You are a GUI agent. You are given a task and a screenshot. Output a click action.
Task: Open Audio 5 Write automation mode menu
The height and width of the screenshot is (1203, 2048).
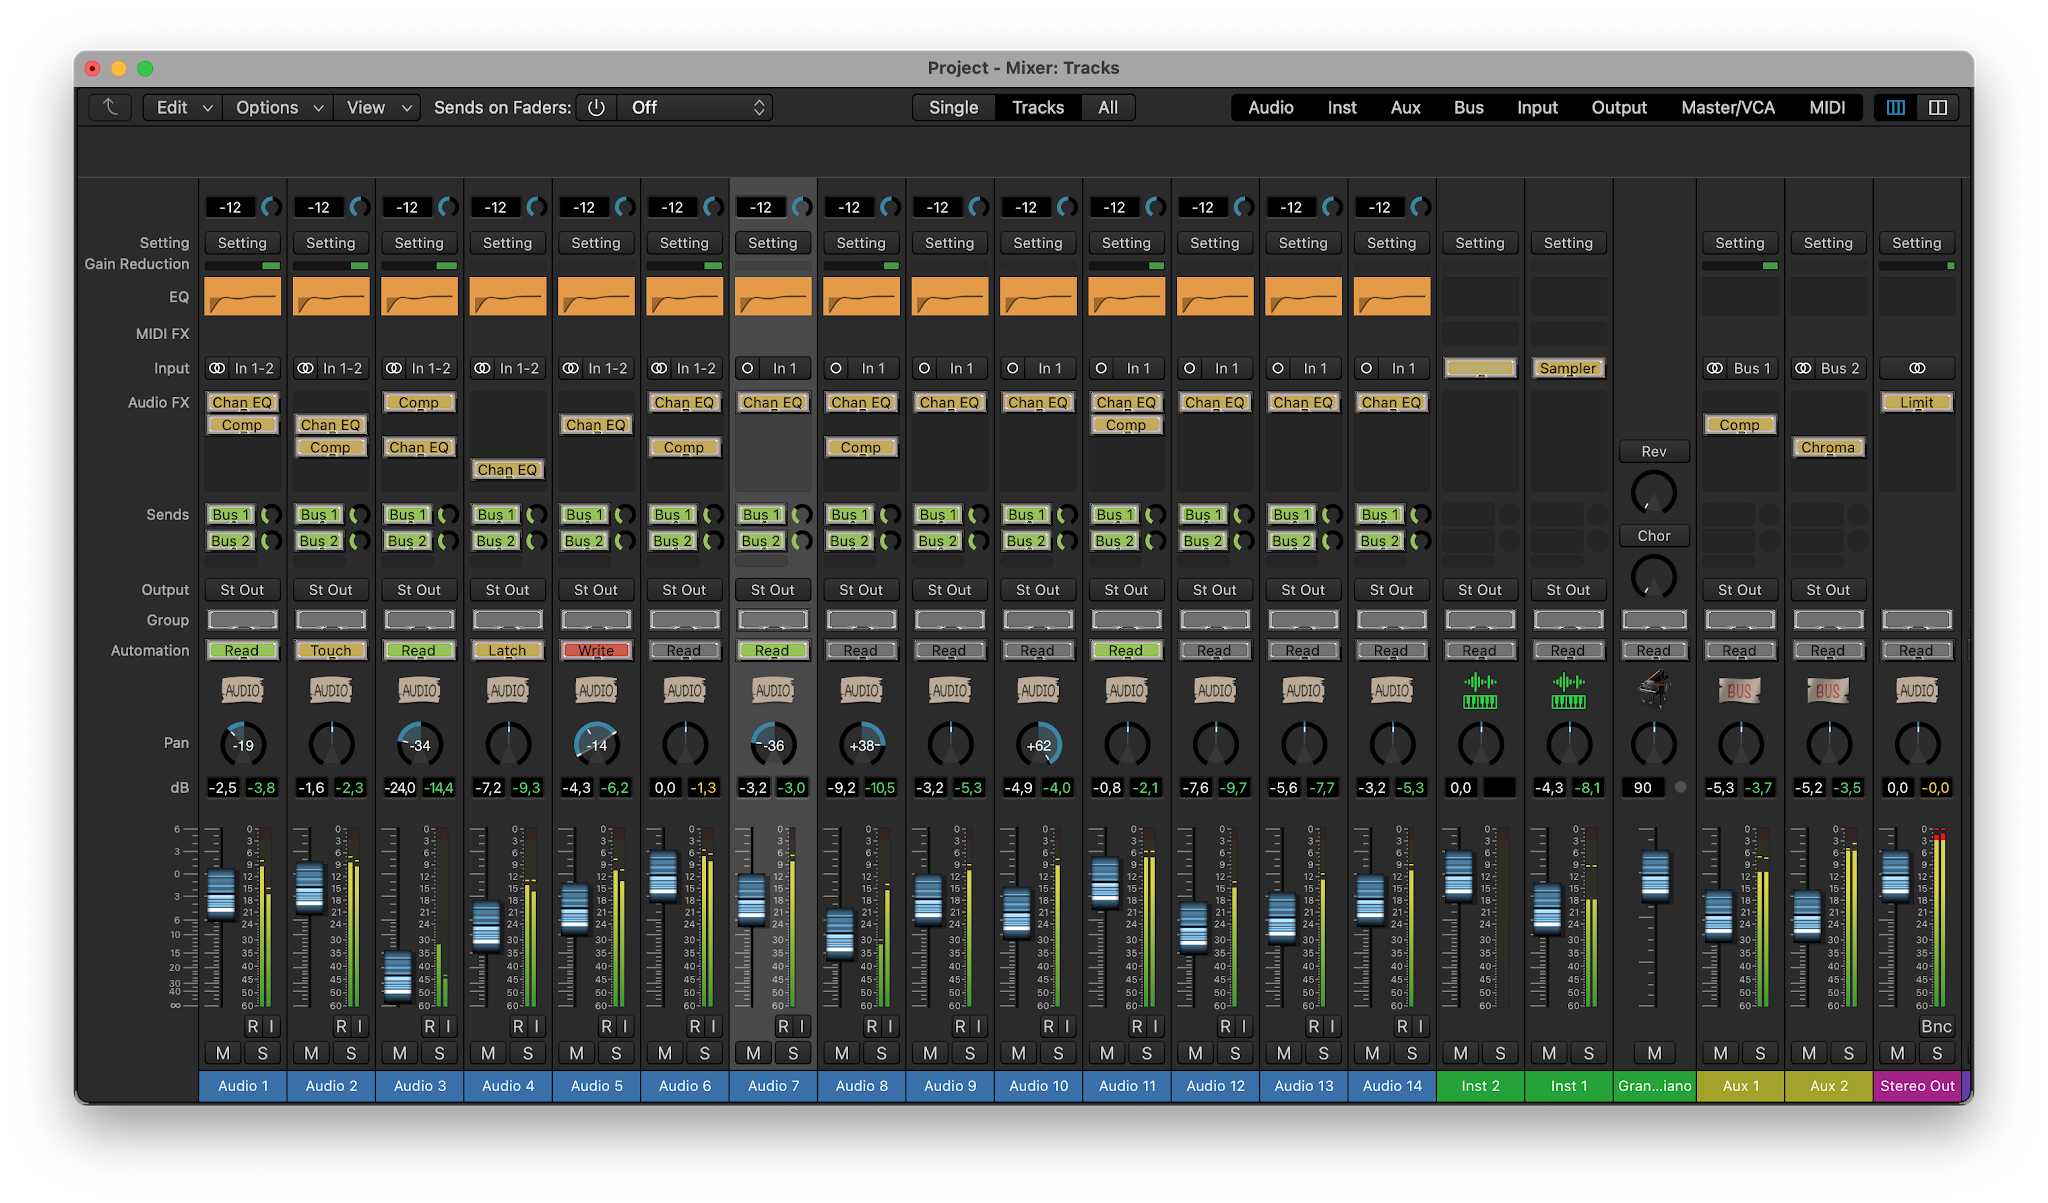tap(596, 650)
